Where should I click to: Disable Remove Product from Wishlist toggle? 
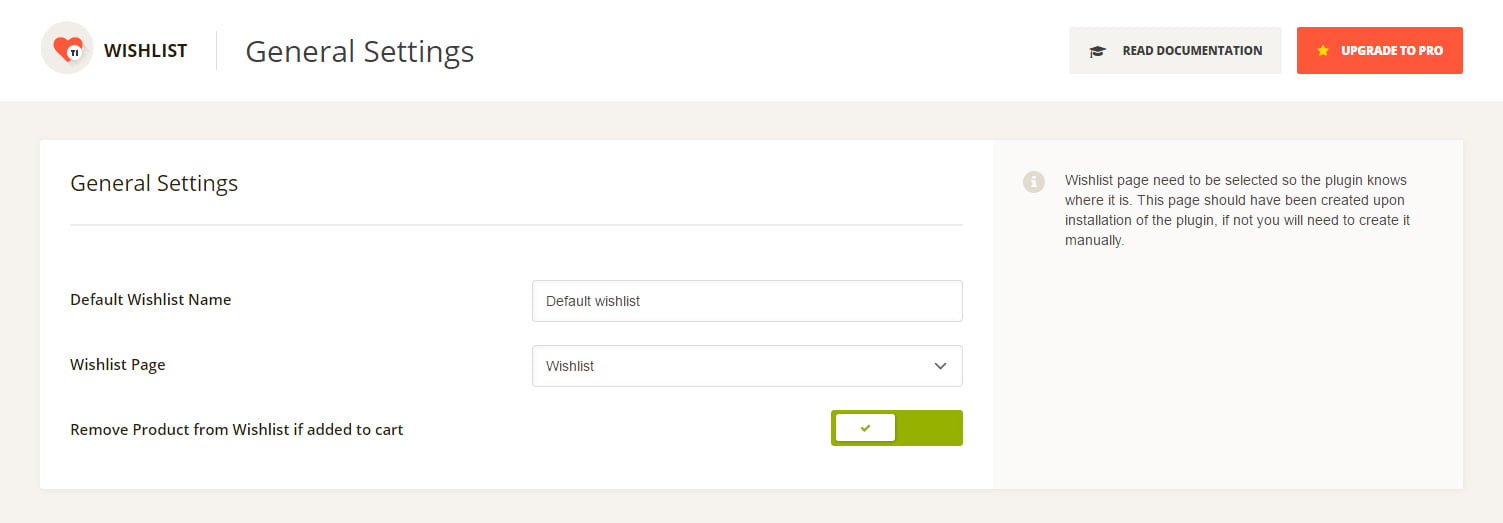tap(897, 428)
